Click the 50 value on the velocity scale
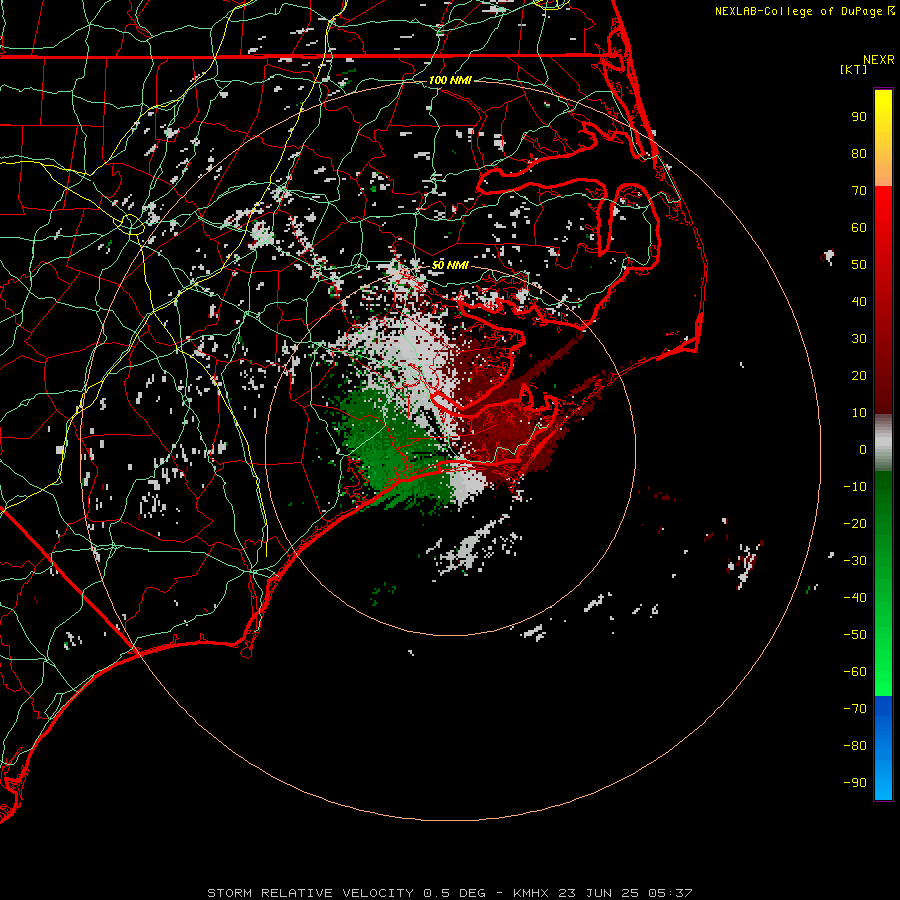The image size is (900, 900). [859, 265]
